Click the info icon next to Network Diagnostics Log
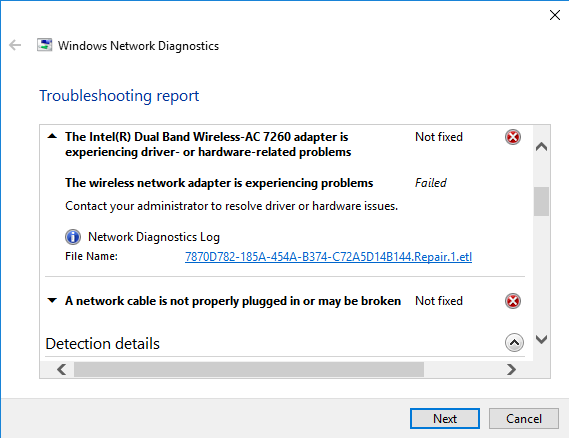Viewport: 569px width, 438px height. click(x=73, y=237)
